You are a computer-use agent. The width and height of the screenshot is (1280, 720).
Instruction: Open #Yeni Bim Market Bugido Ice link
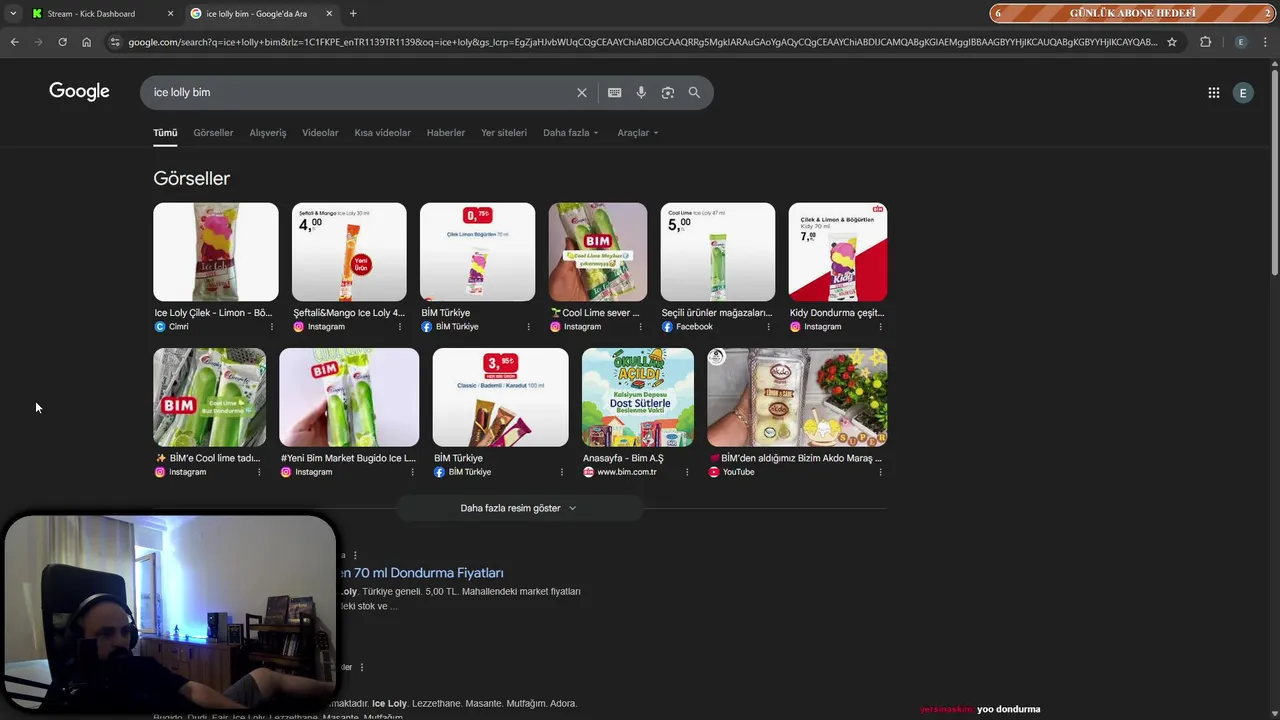click(348, 458)
